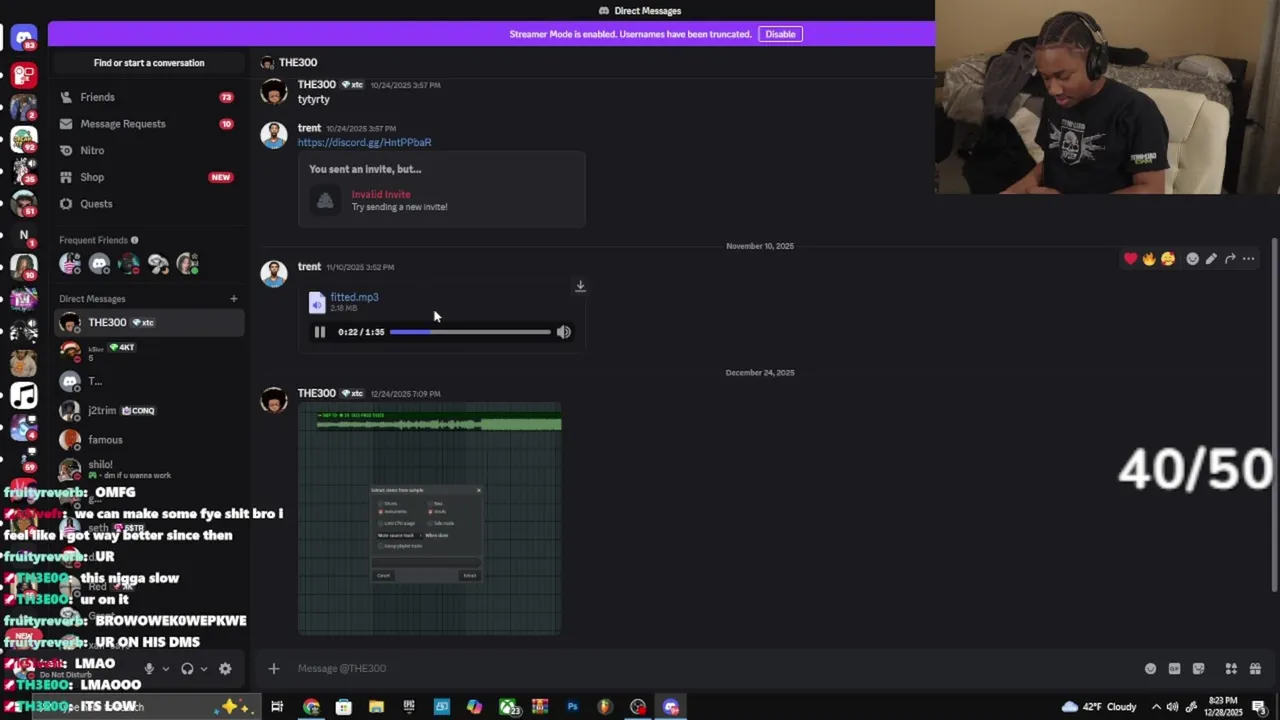Open attachment plus button in message bar

pos(273,669)
